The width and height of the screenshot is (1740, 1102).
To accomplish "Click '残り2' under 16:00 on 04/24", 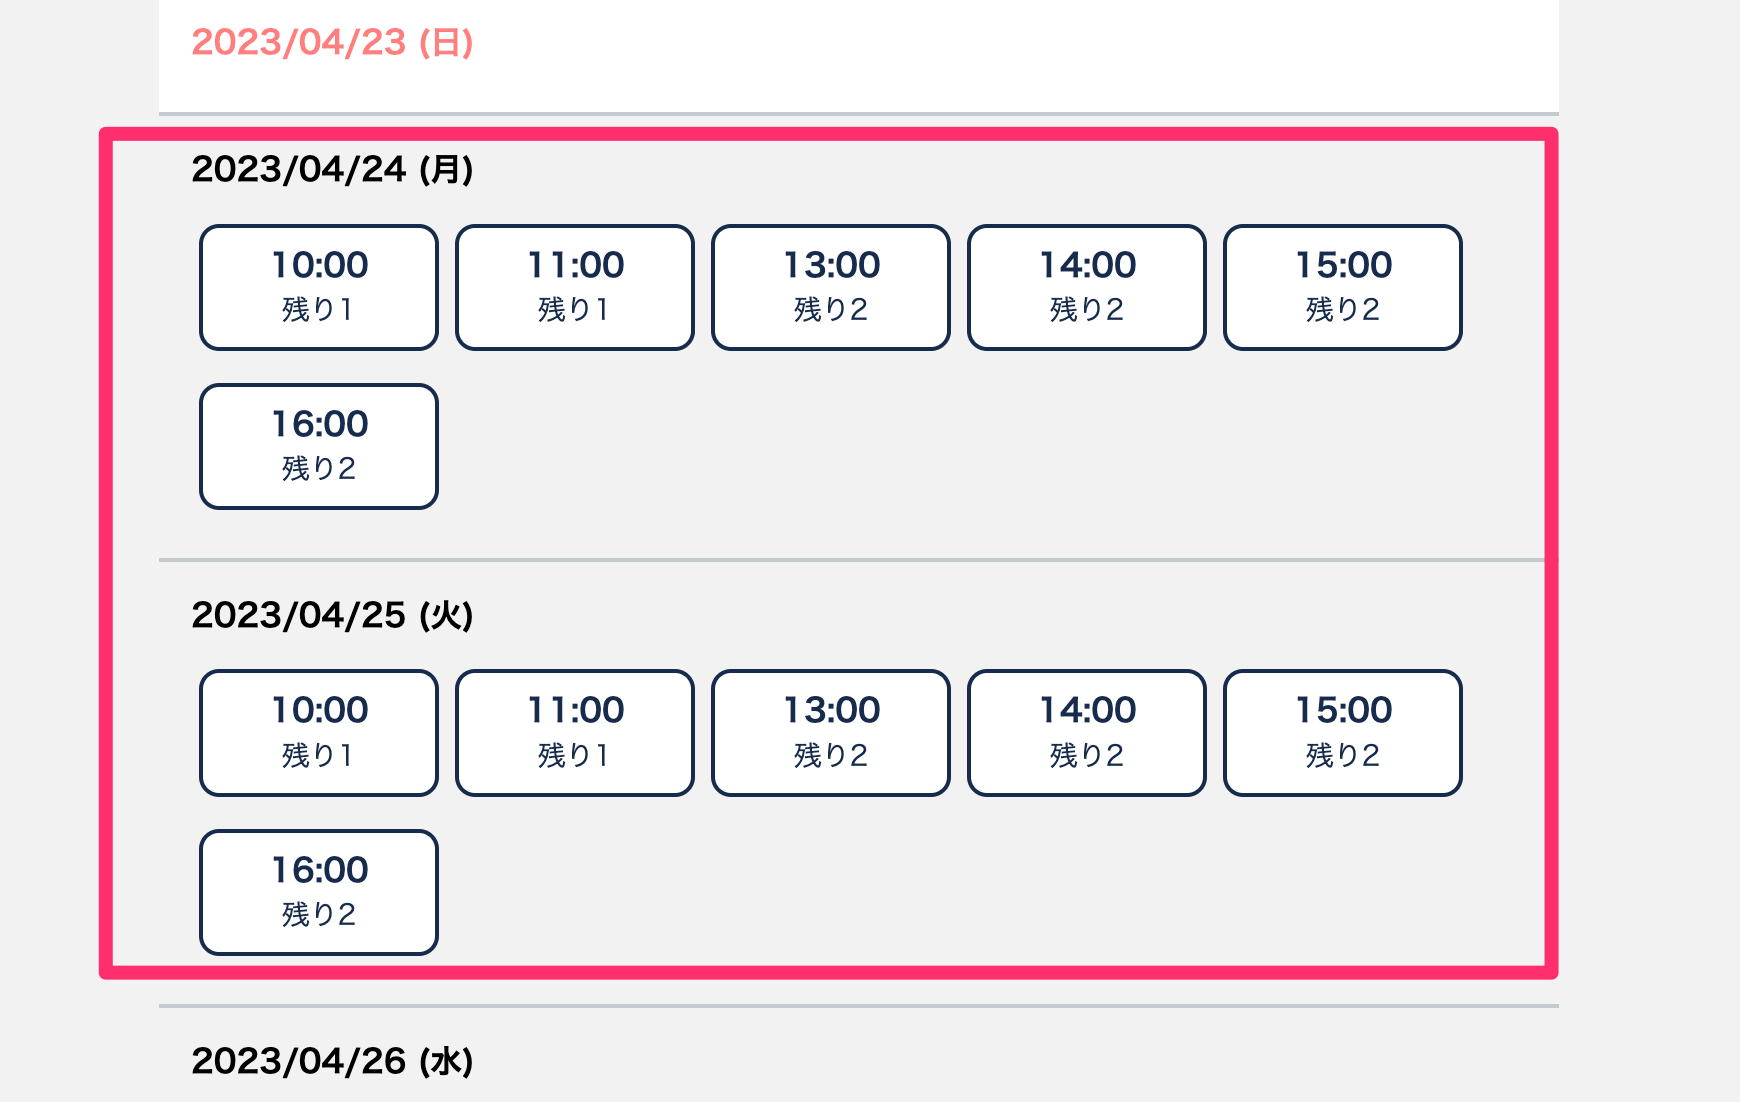I will pyautogui.click(x=319, y=469).
